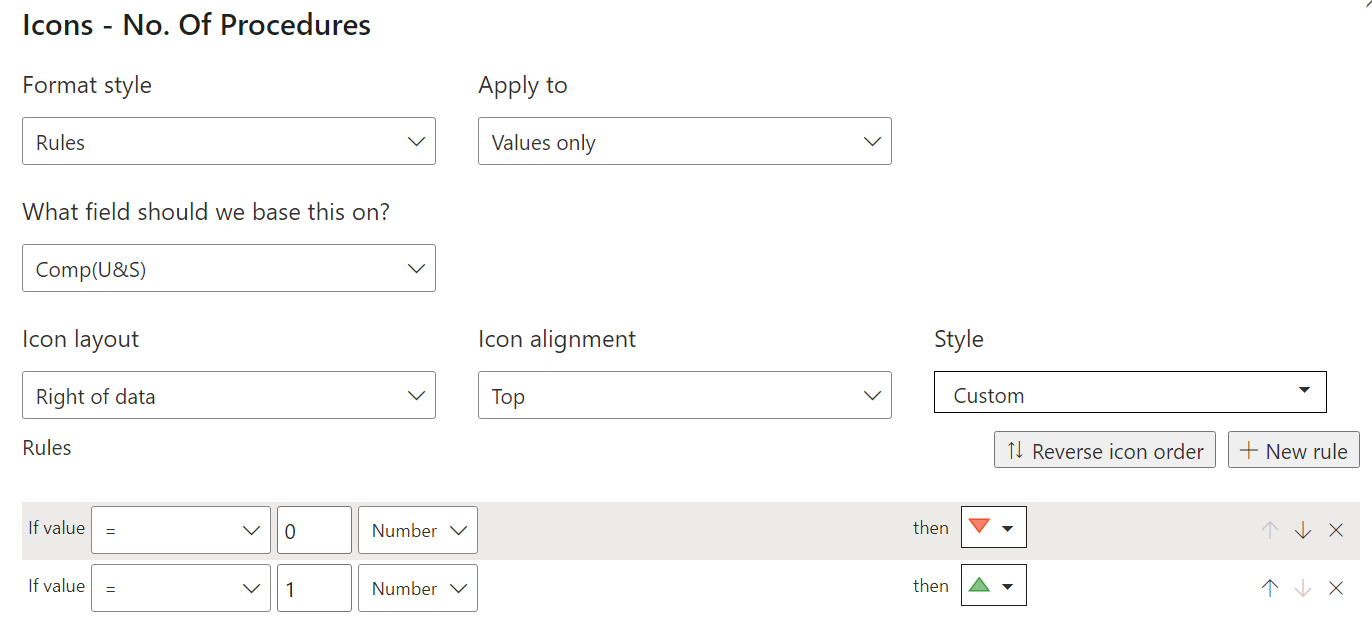Click the 'Apply to' label
Viewport: 1372px width, 643px height.
tap(523, 85)
